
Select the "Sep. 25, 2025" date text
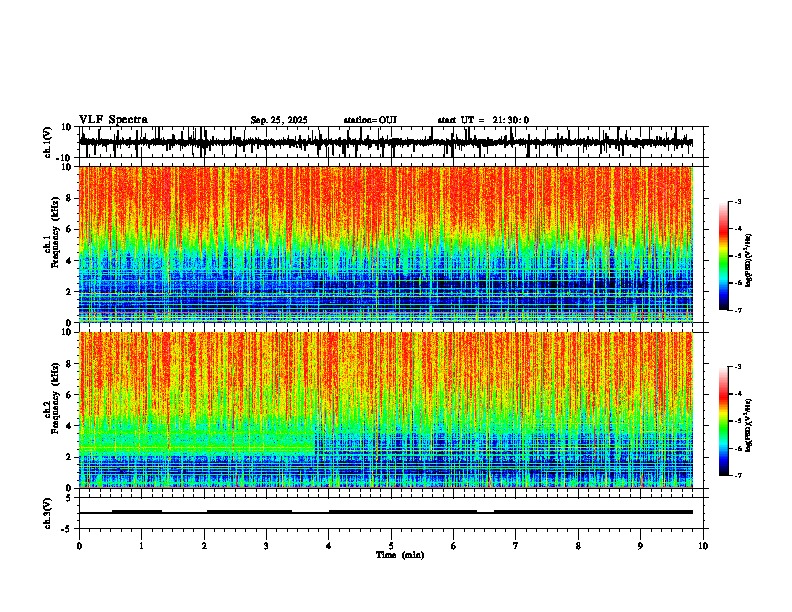pyautogui.click(x=279, y=120)
